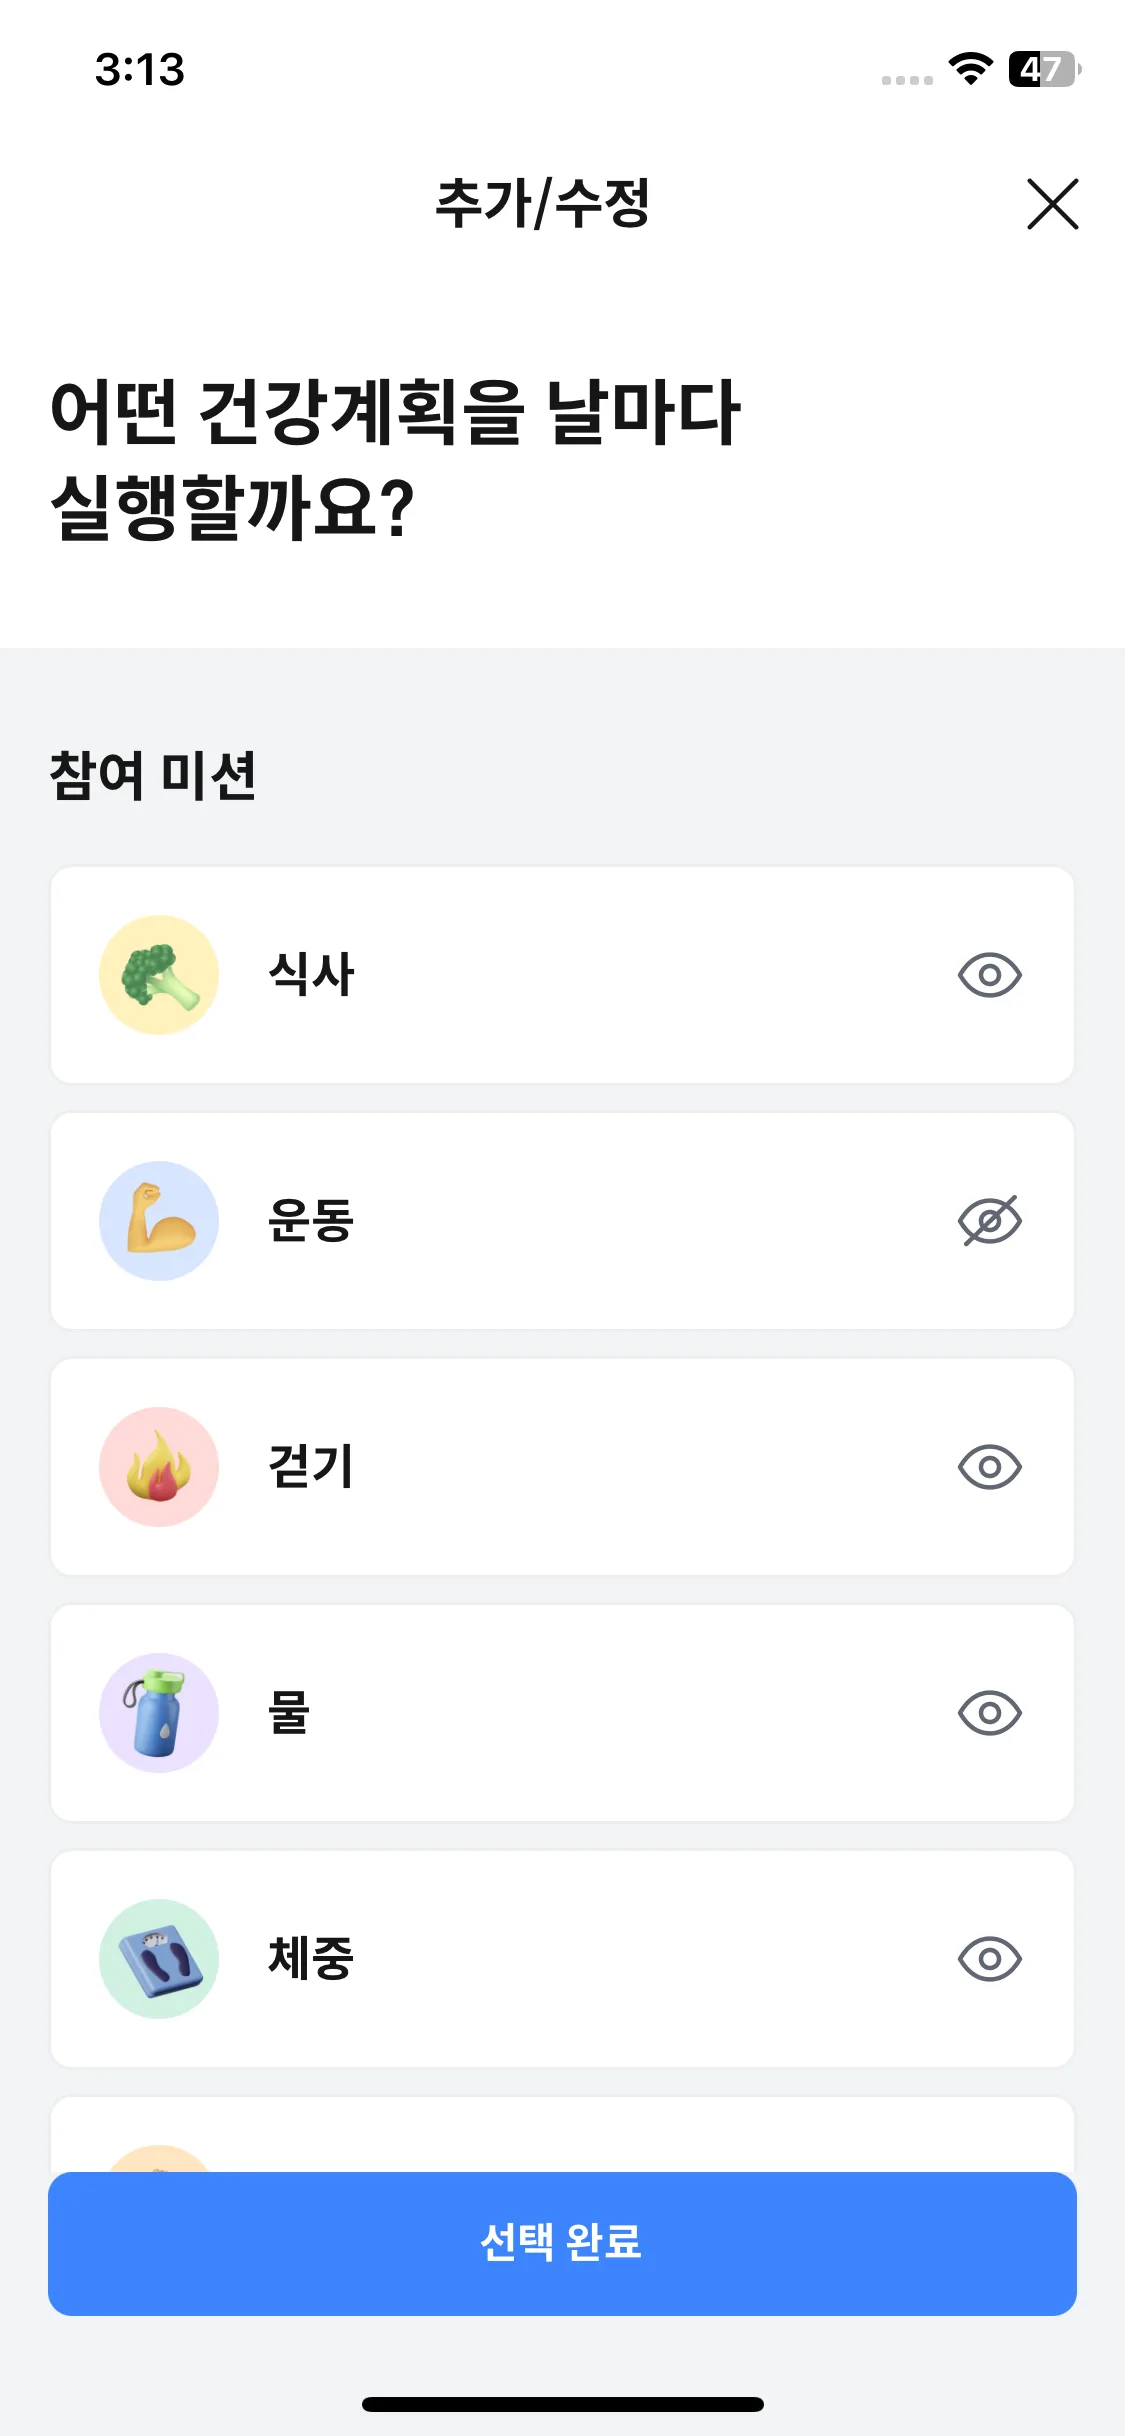Image resolution: width=1125 pixels, height=2436 pixels.
Task: Select the 식사 mission label
Action: pyautogui.click(x=311, y=975)
